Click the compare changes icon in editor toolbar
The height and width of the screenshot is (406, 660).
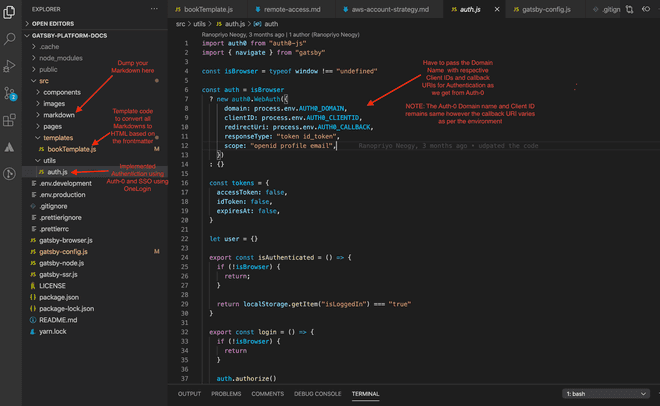coord(630,9)
